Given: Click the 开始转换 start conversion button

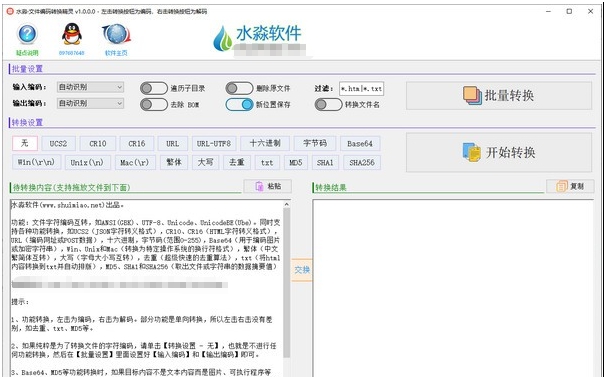Looking at the screenshot, I should (499, 152).
